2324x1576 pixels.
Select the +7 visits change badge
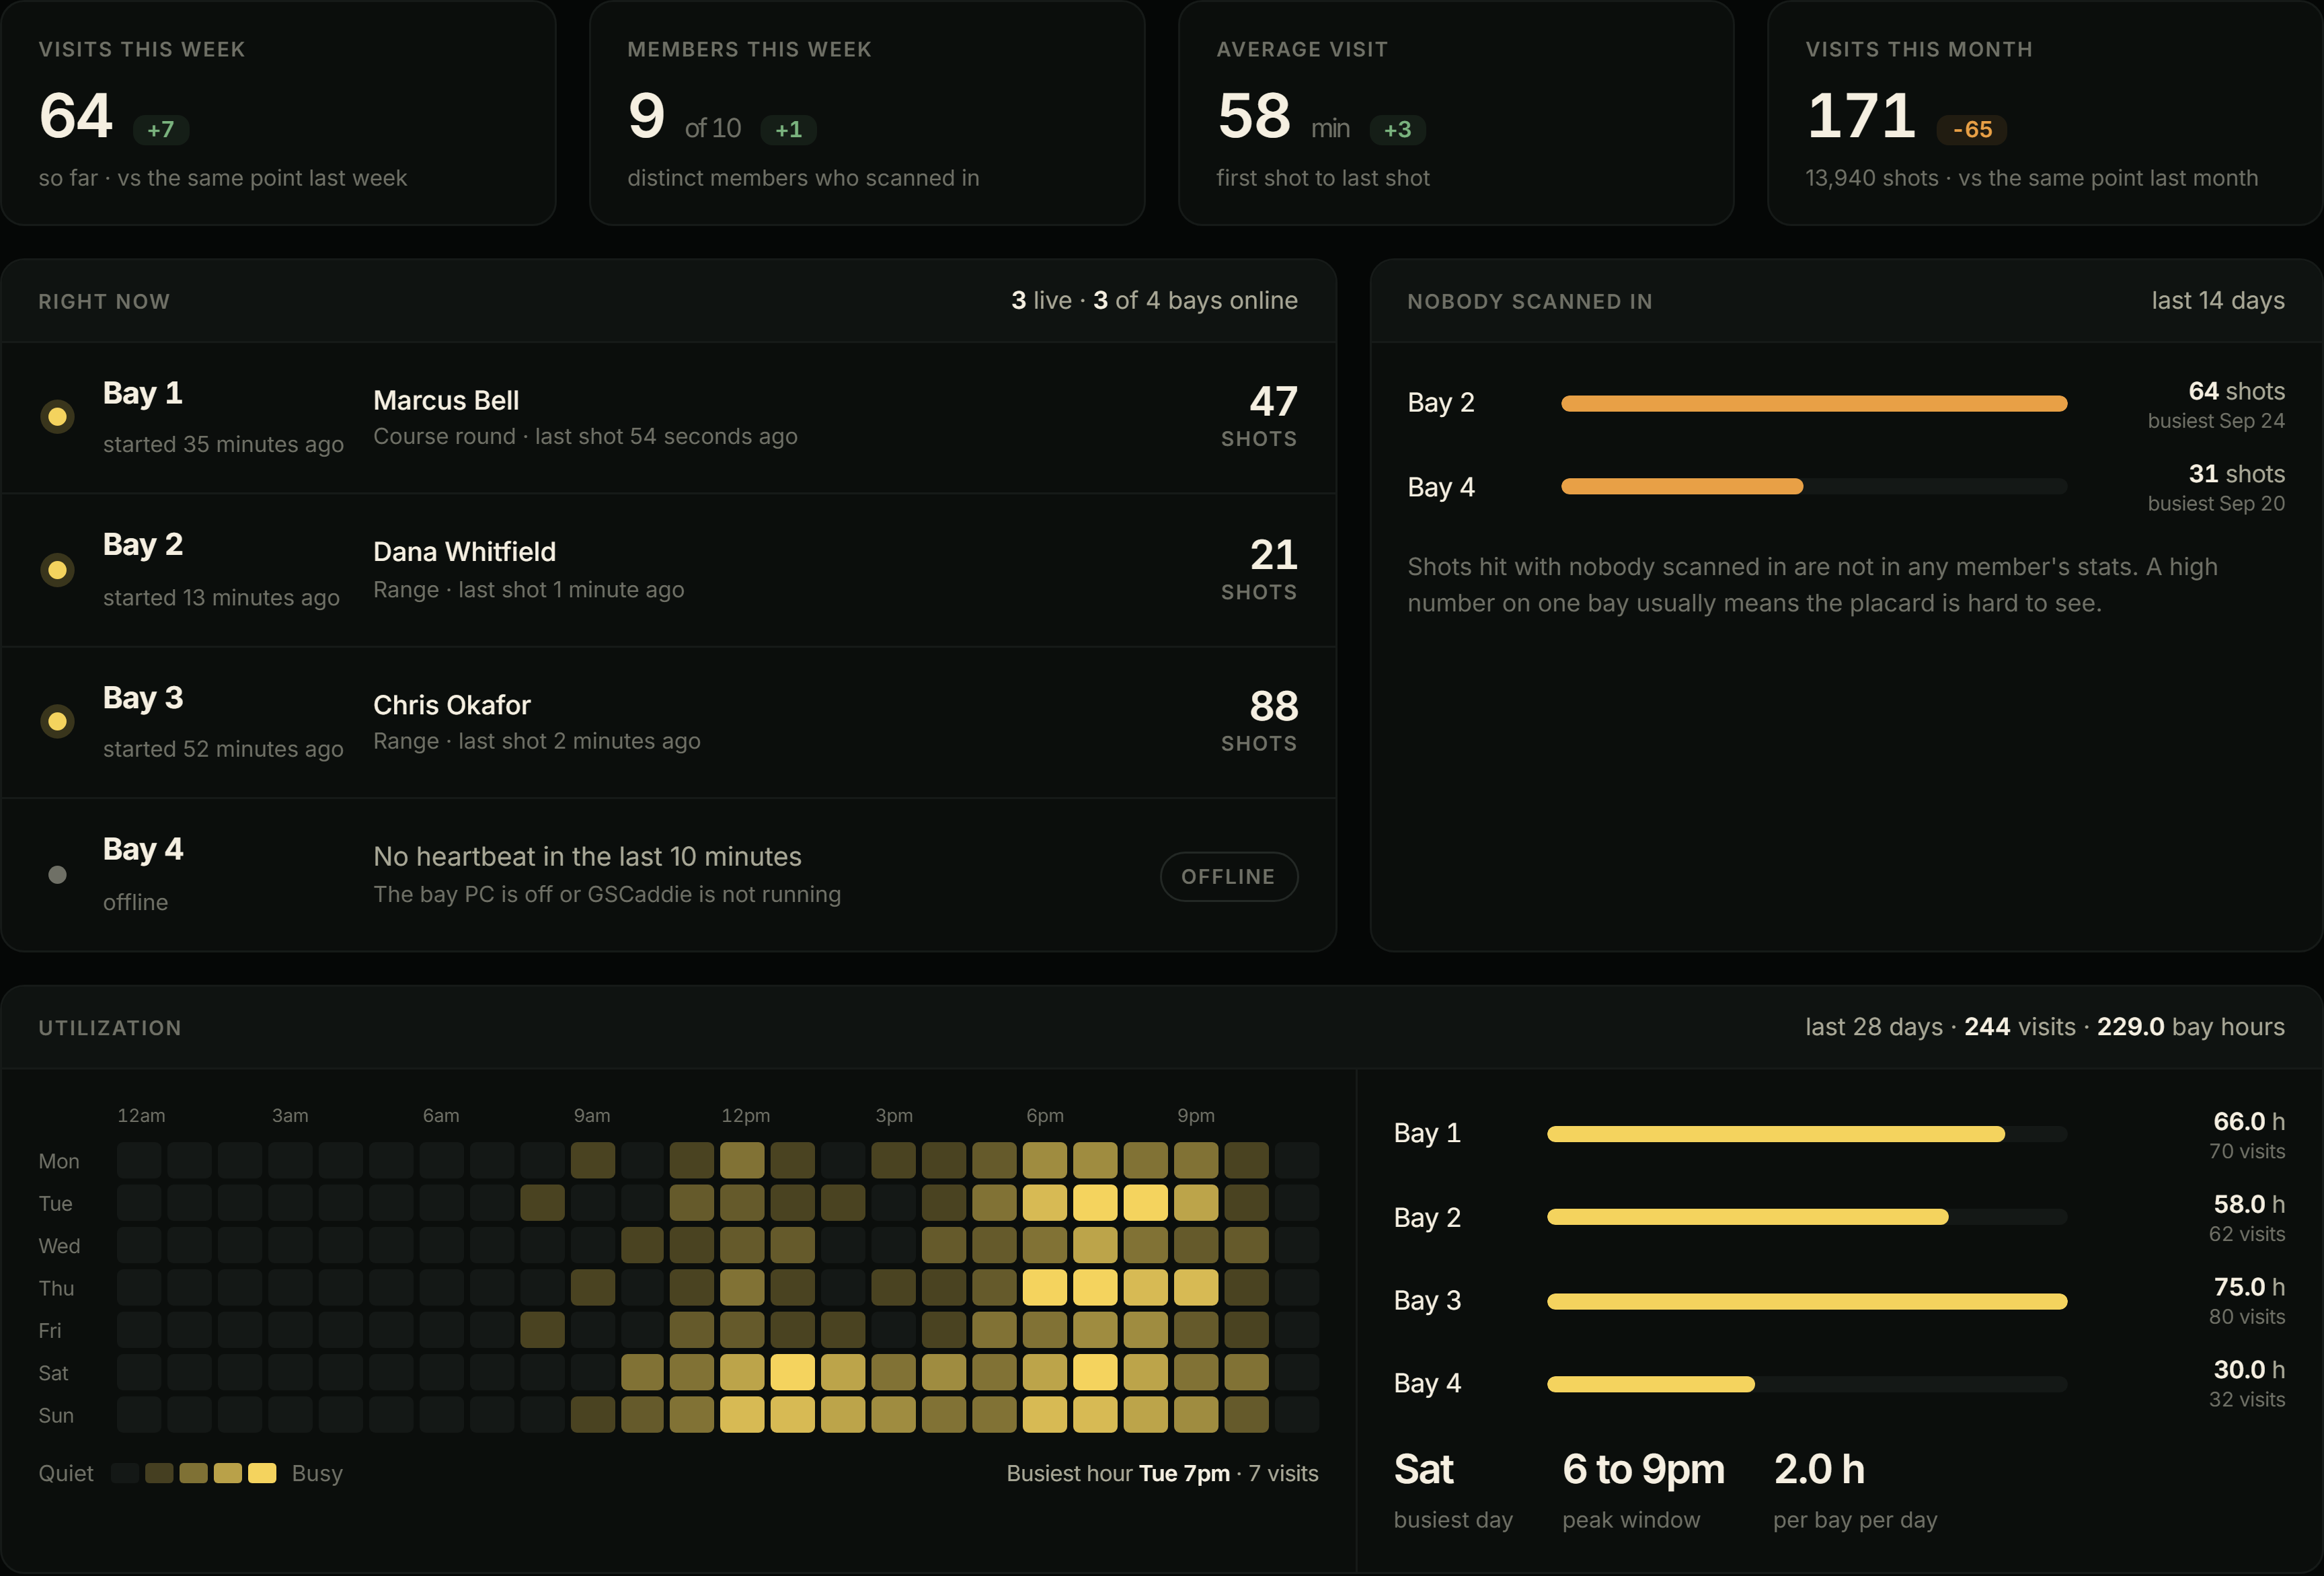point(161,129)
